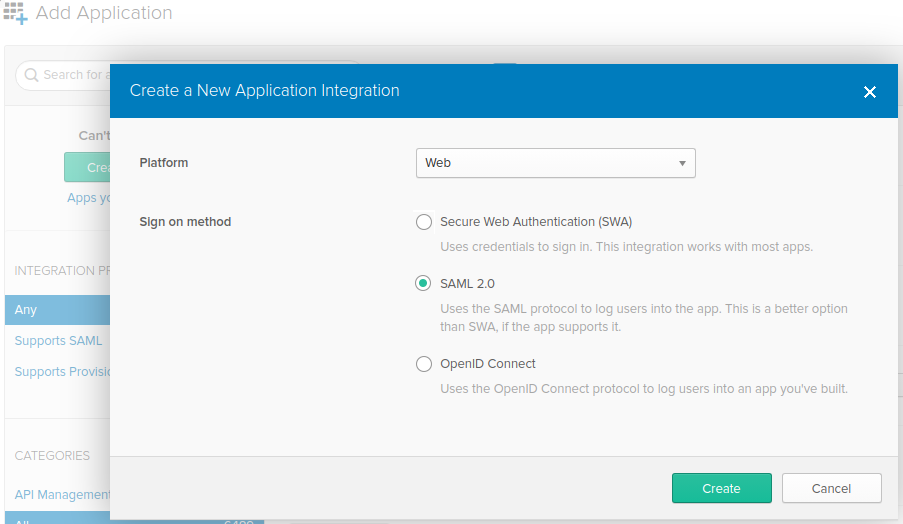Viewport: 903px width, 524px height.
Task: Click background green Create New App button
Action: click(87, 167)
